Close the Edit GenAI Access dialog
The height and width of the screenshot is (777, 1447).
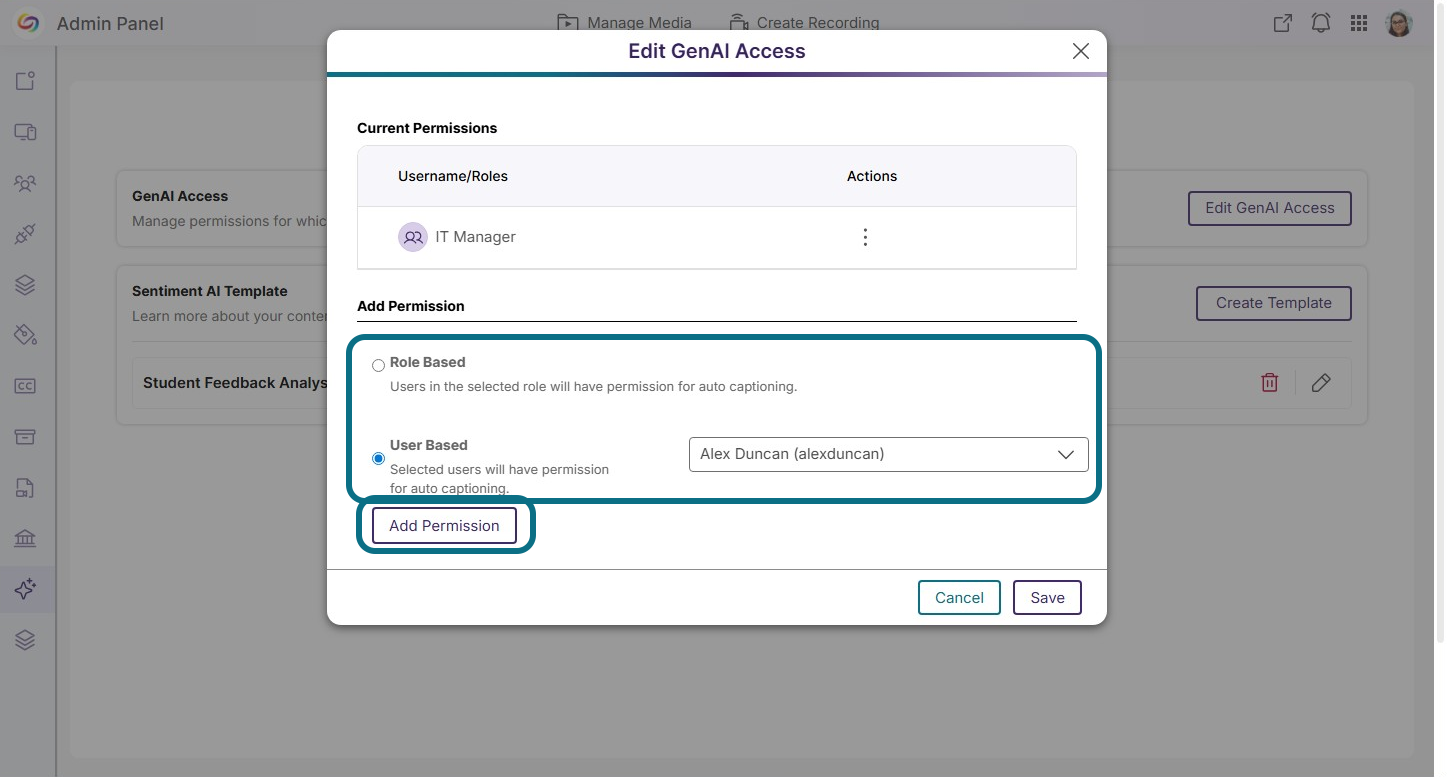(1081, 51)
